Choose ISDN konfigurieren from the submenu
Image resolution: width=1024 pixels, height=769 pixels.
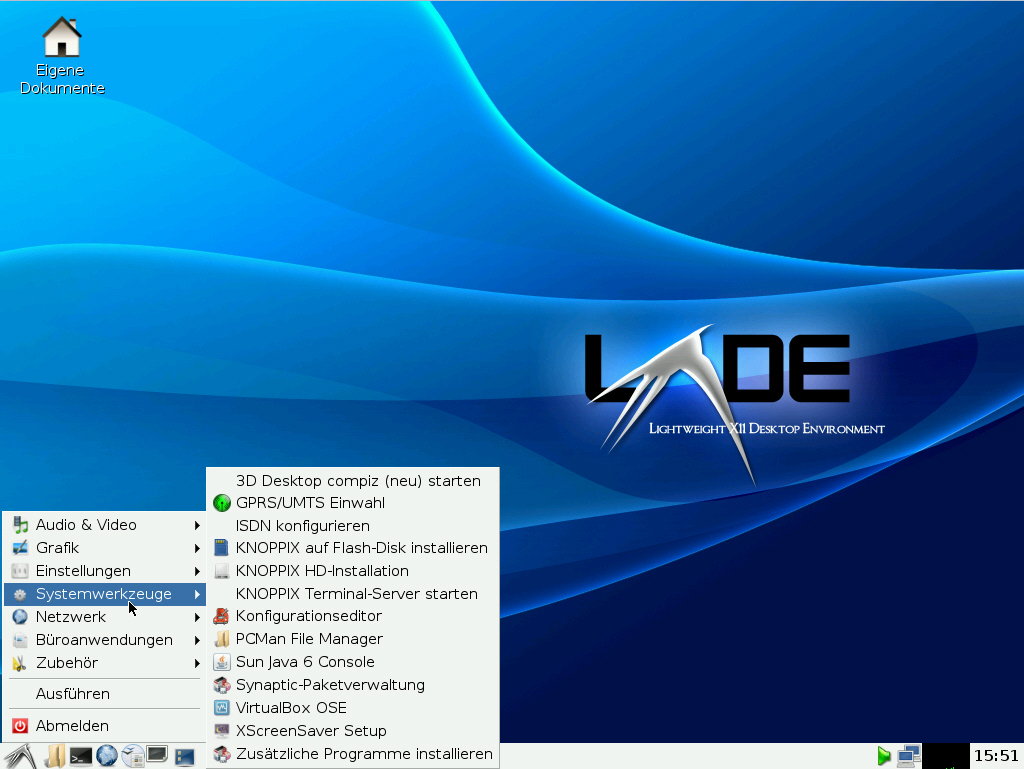click(353, 526)
